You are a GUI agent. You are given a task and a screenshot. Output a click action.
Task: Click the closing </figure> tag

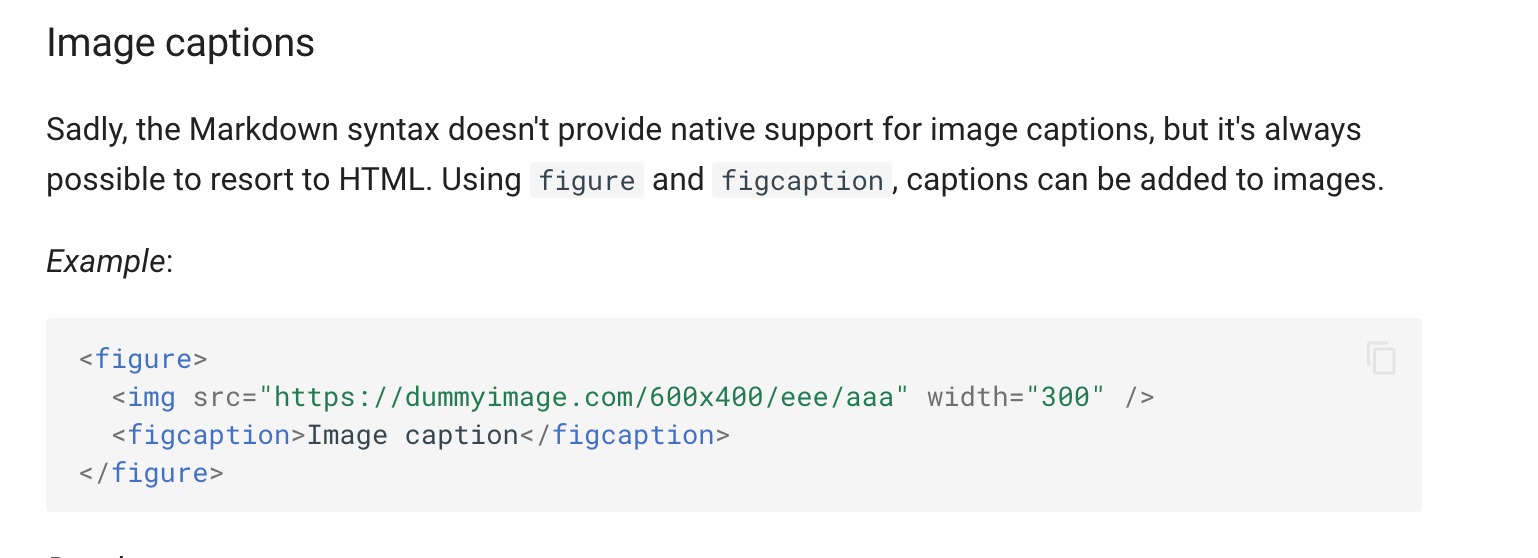[x=151, y=473]
